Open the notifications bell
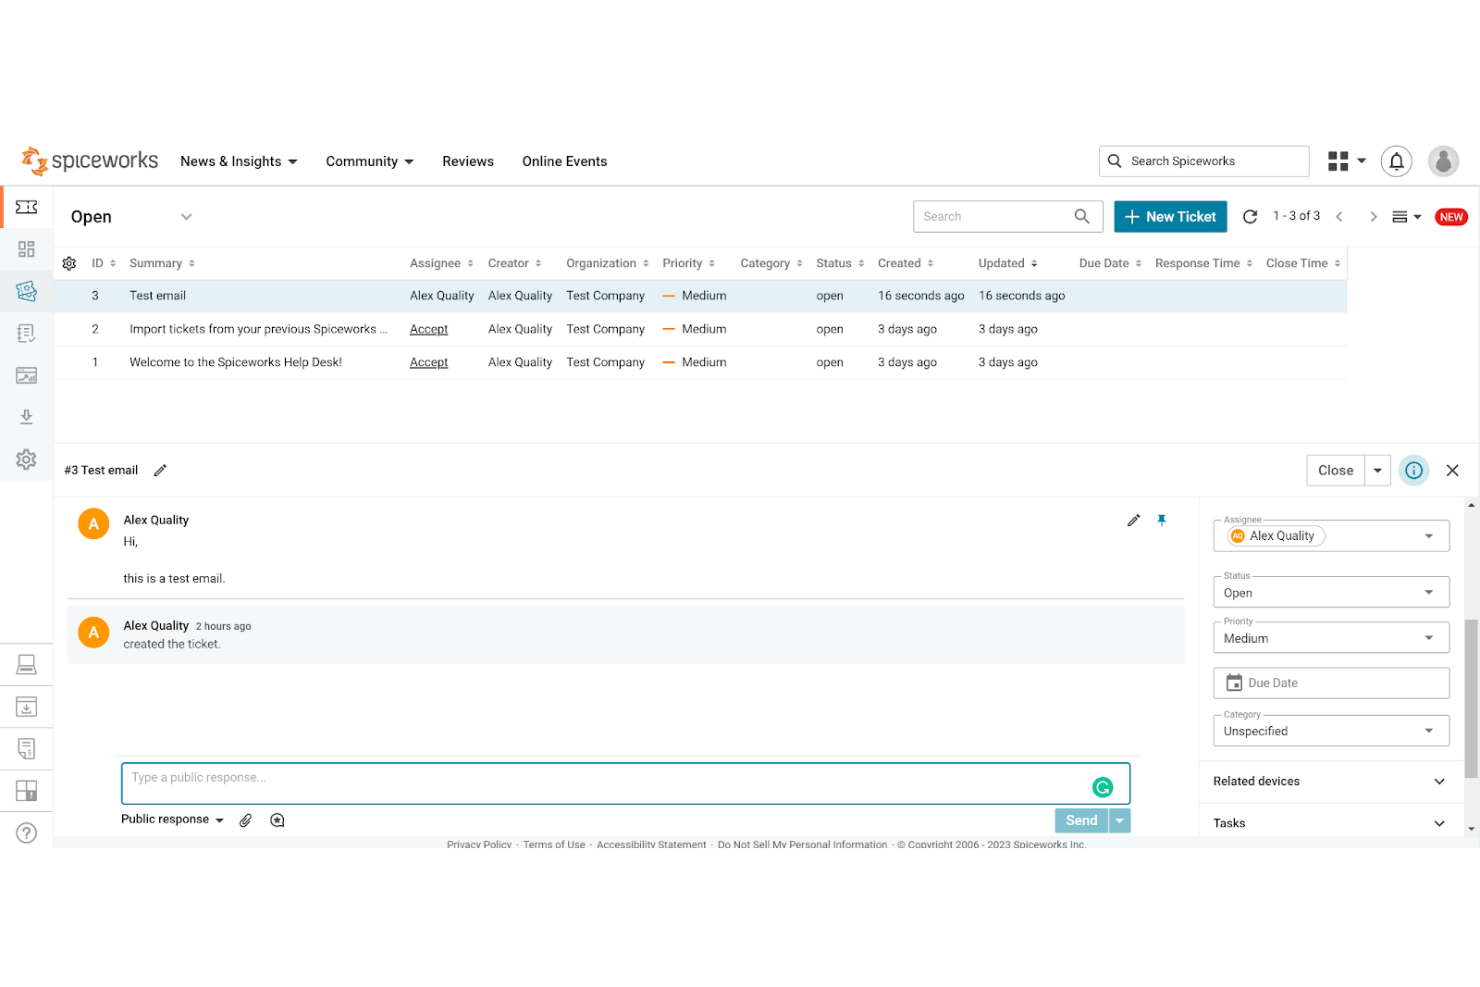 (x=1396, y=161)
